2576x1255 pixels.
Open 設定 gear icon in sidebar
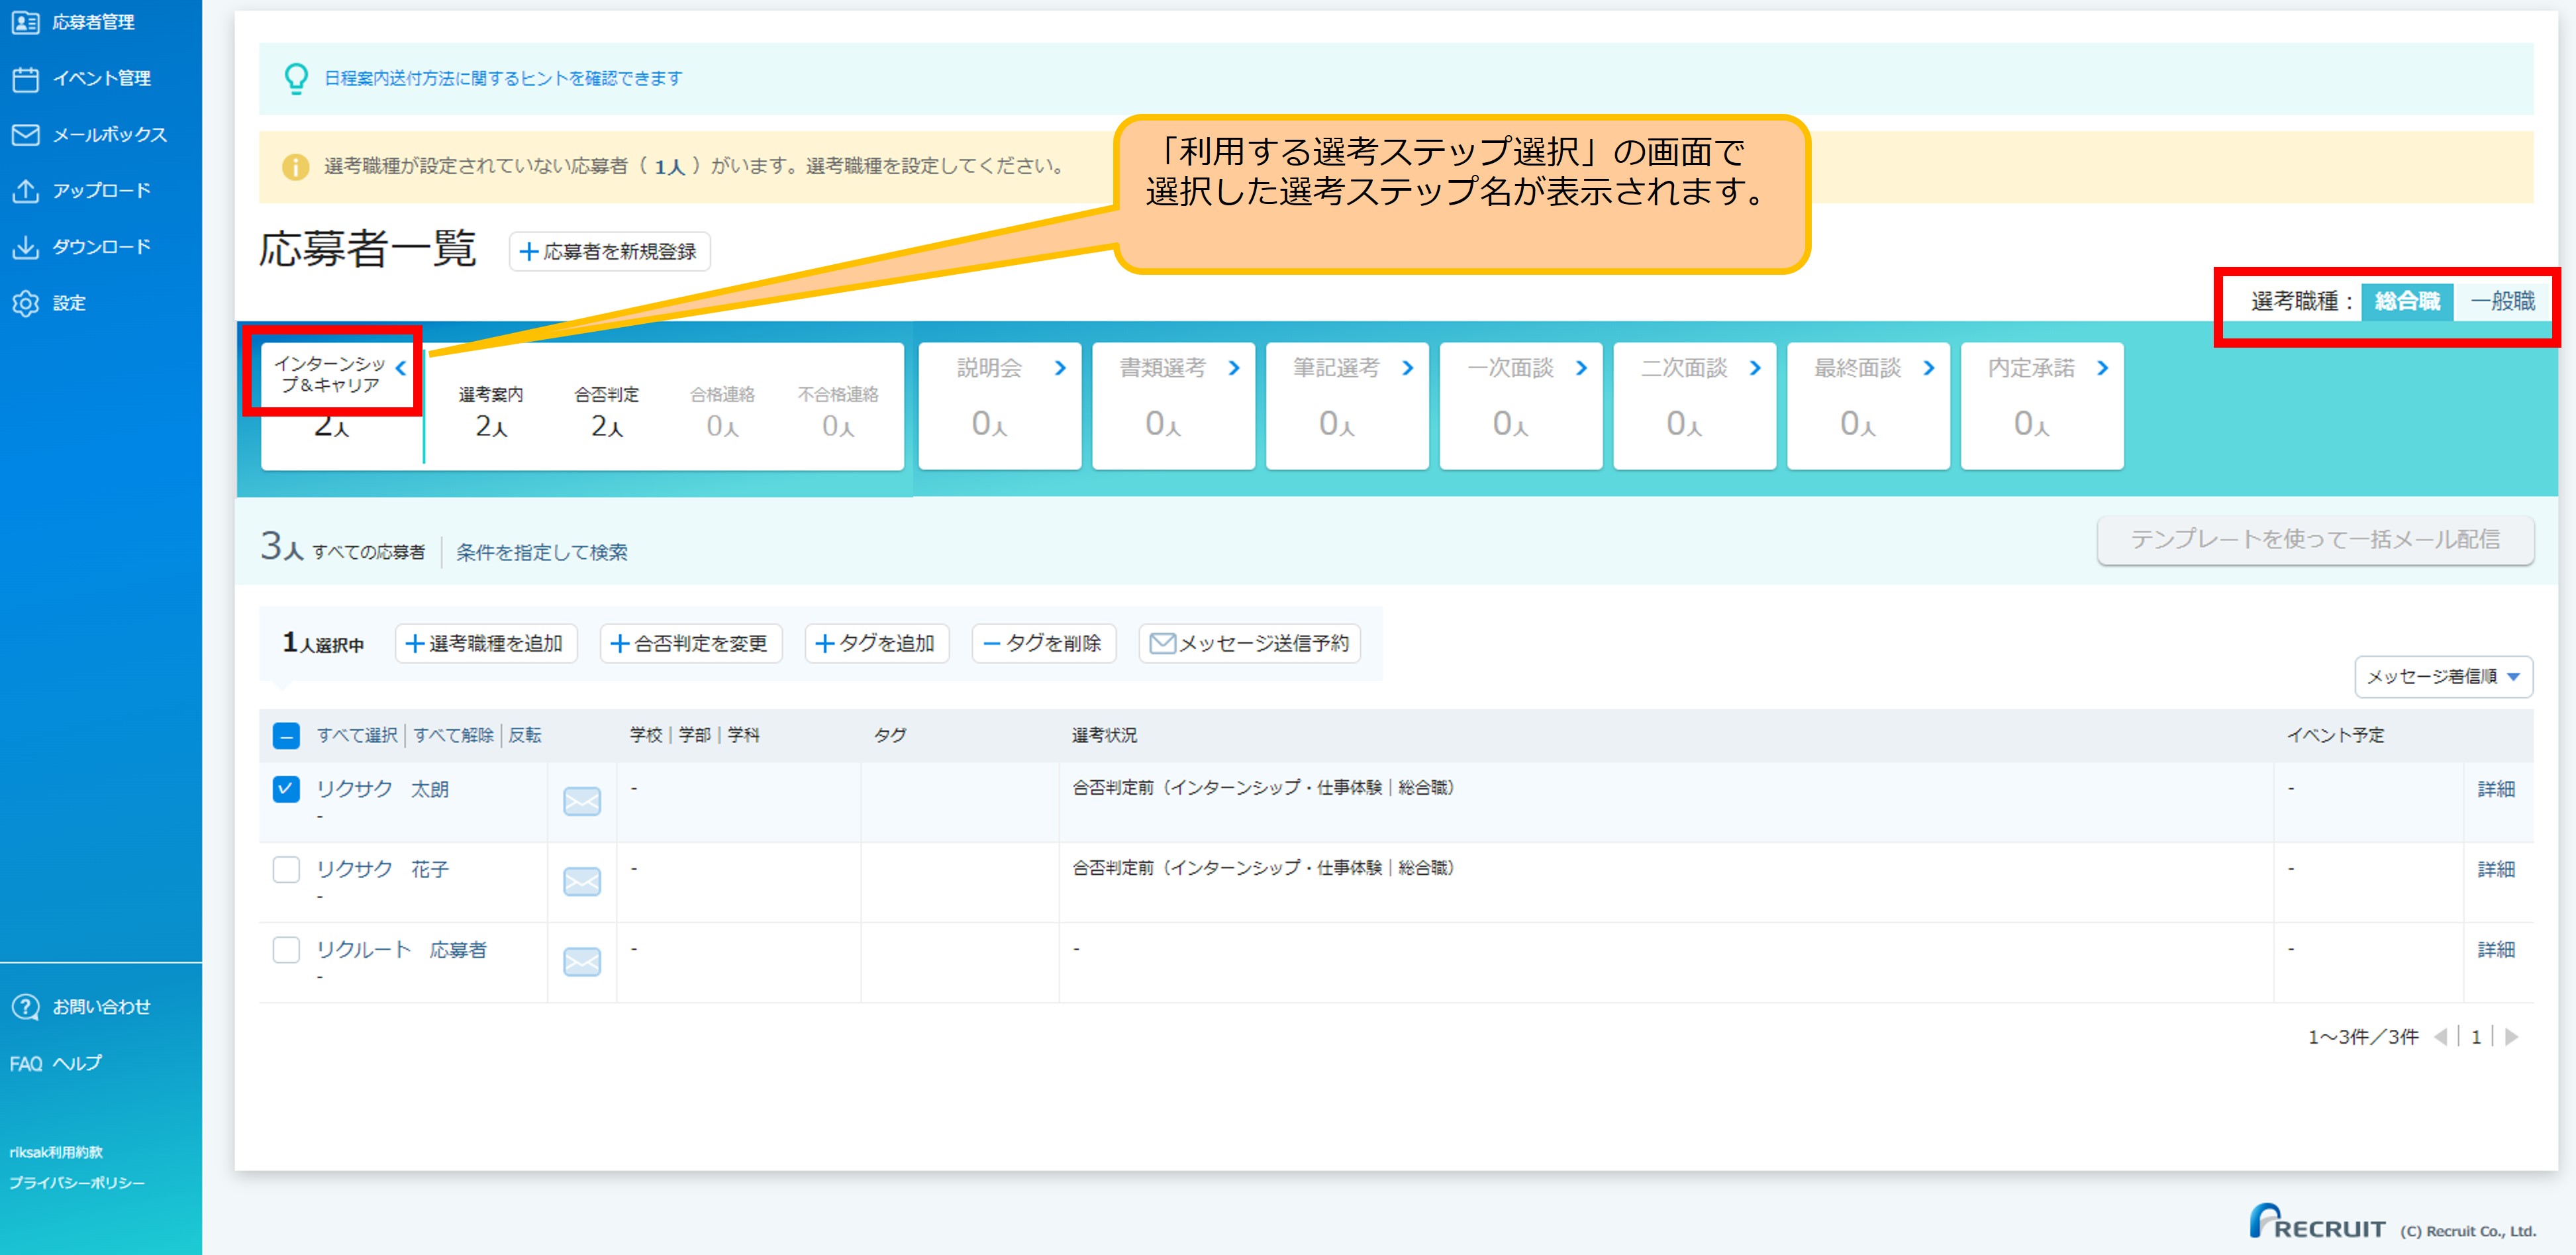tap(25, 303)
